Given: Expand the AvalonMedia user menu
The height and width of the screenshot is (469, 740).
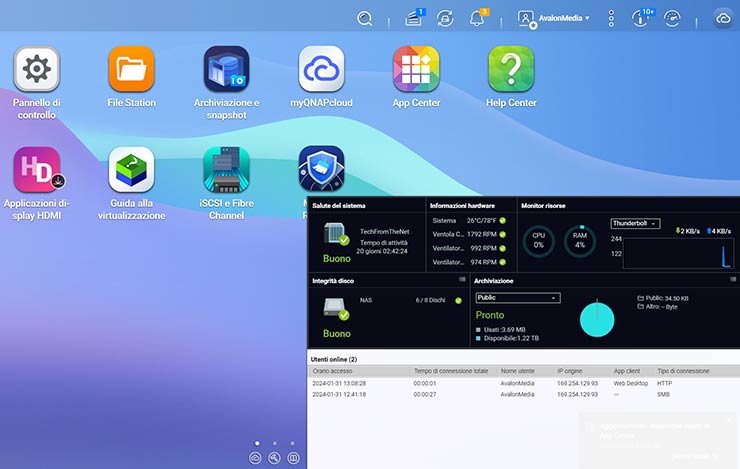Looking at the screenshot, I should (554, 18).
